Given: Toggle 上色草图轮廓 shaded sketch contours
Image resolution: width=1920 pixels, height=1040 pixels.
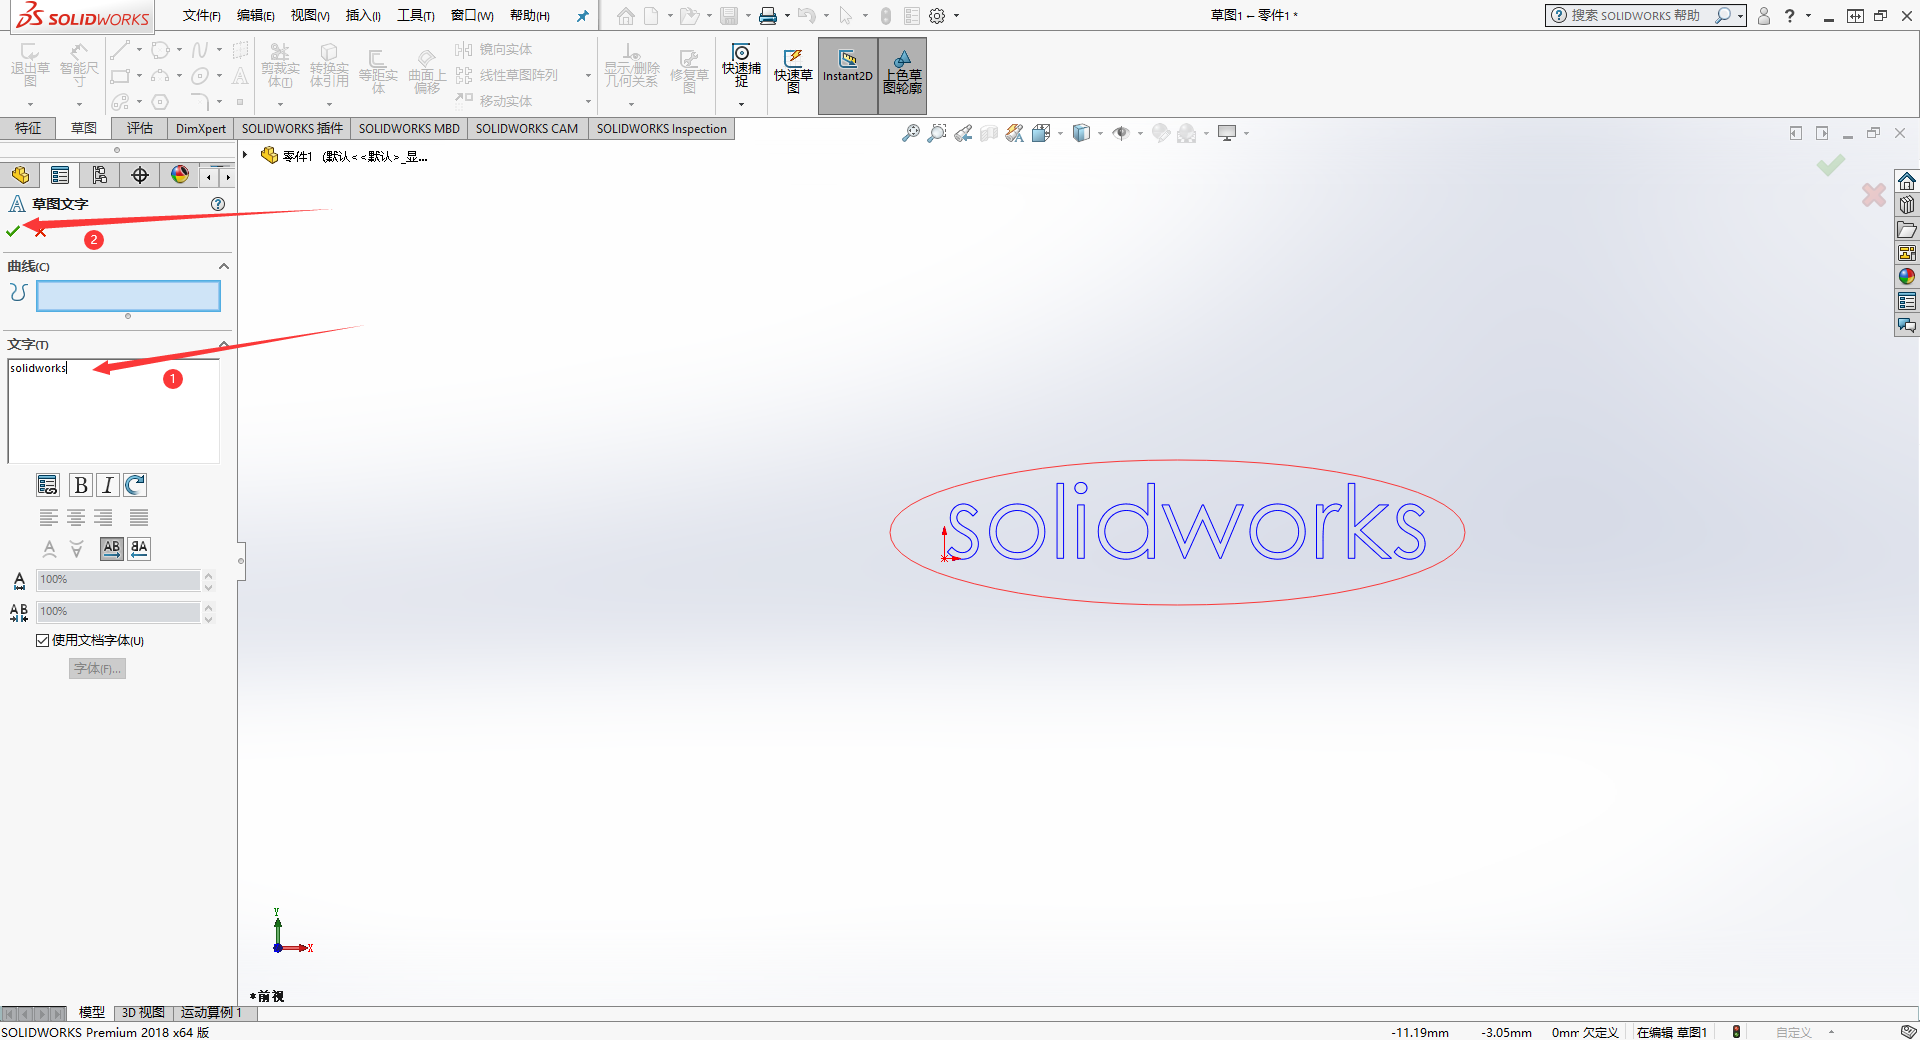Looking at the screenshot, I should (902, 75).
